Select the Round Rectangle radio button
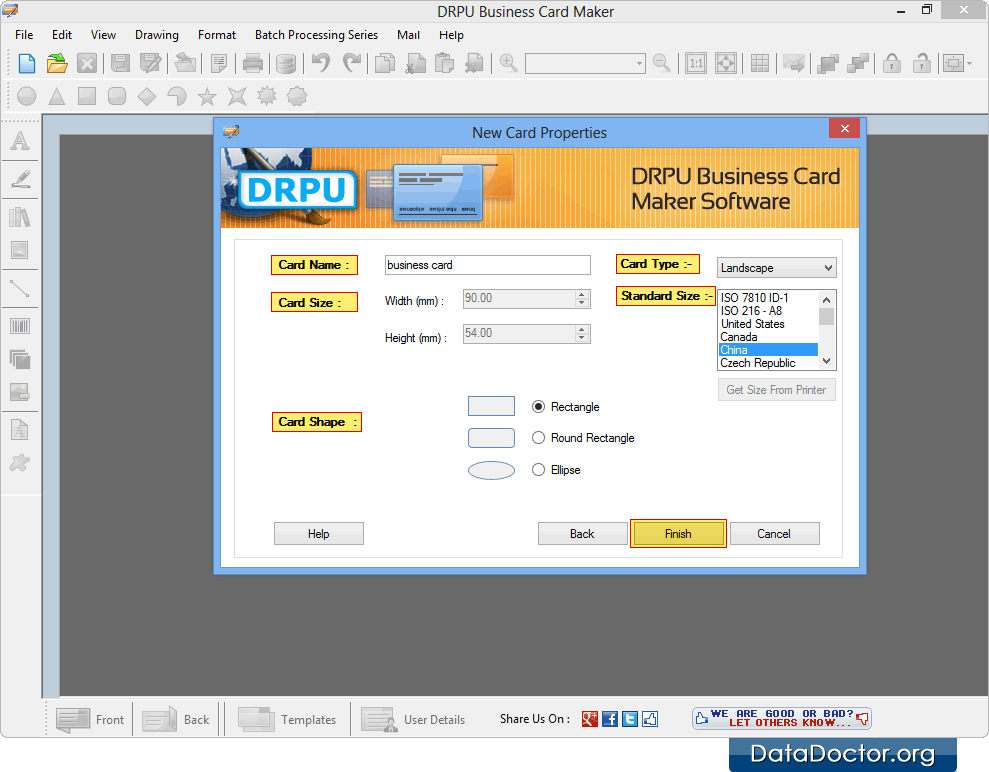The height and width of the screenshot is (772, 989). [x=538, y=438]
